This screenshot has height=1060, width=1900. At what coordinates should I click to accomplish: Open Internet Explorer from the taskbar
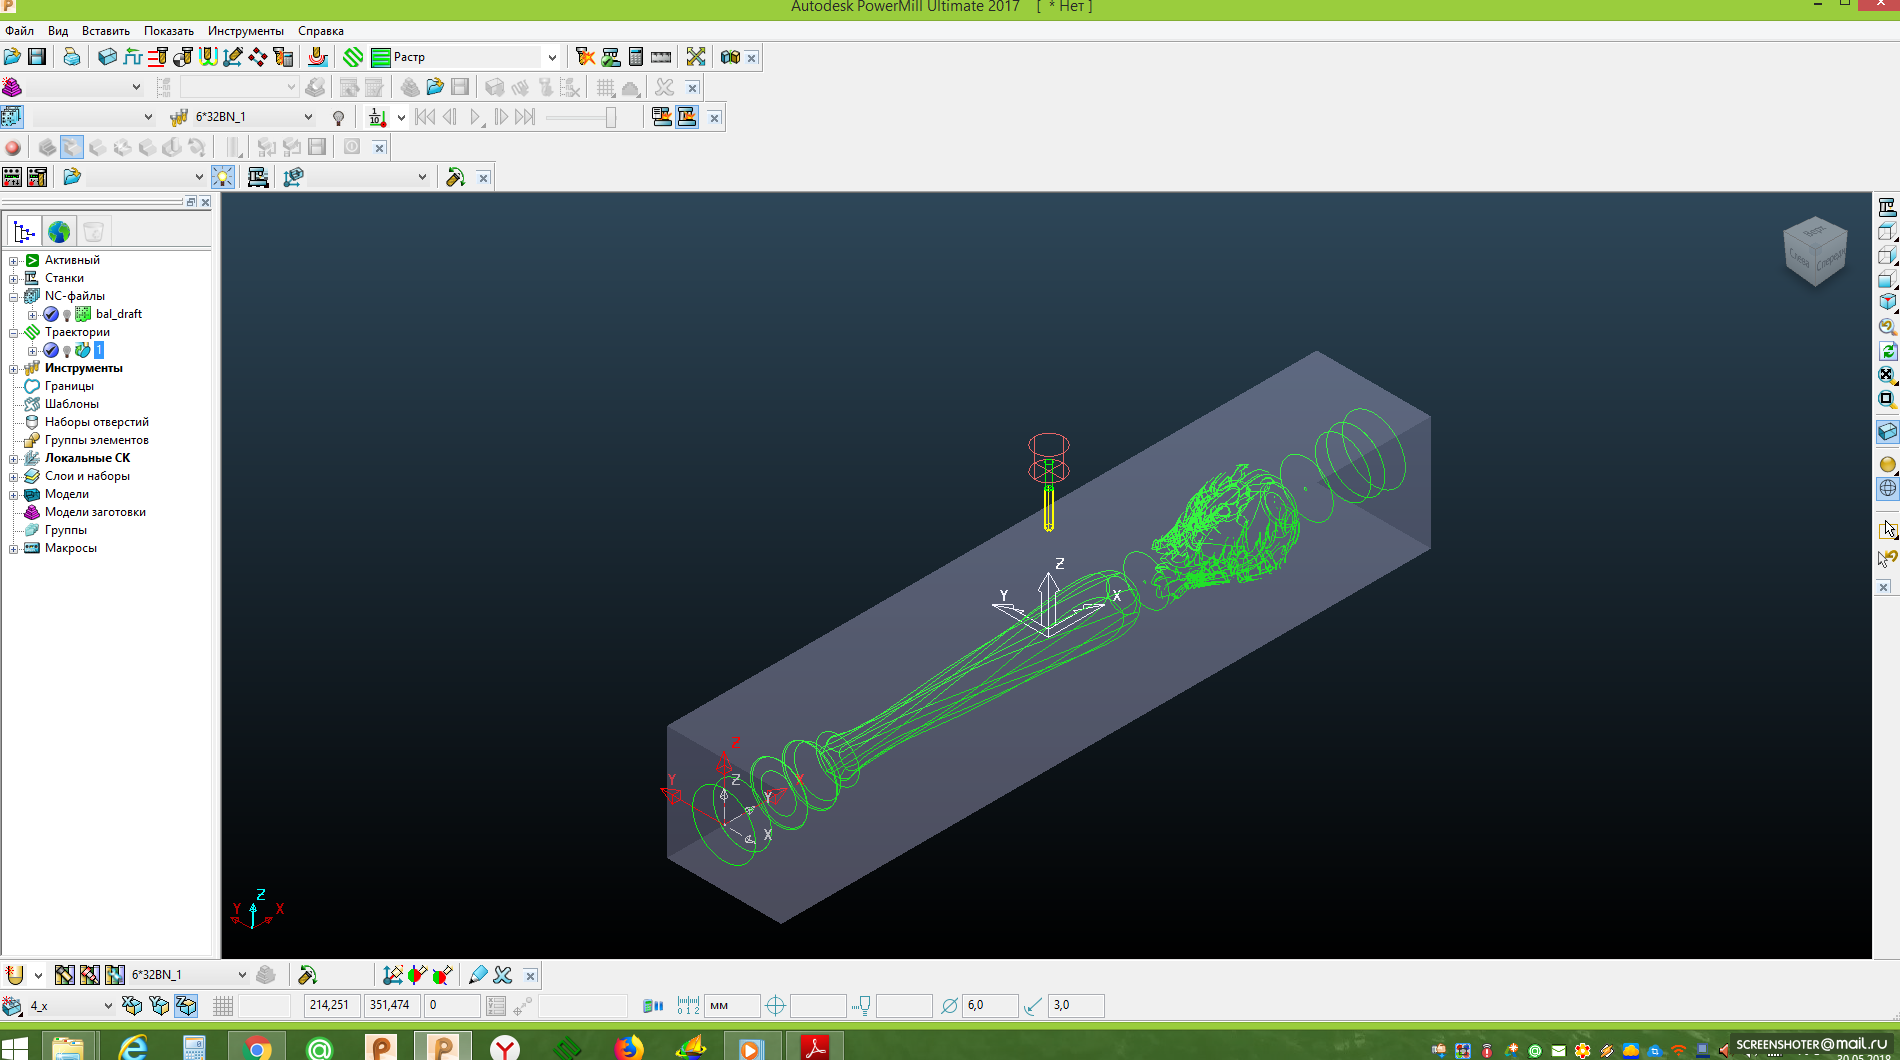tap(133, 1047)
